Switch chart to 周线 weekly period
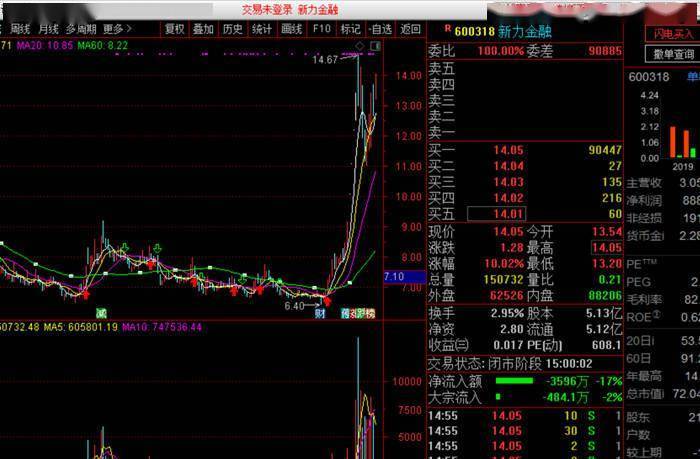This screenshot has height=459, width=700. click(x=20, y=29)
